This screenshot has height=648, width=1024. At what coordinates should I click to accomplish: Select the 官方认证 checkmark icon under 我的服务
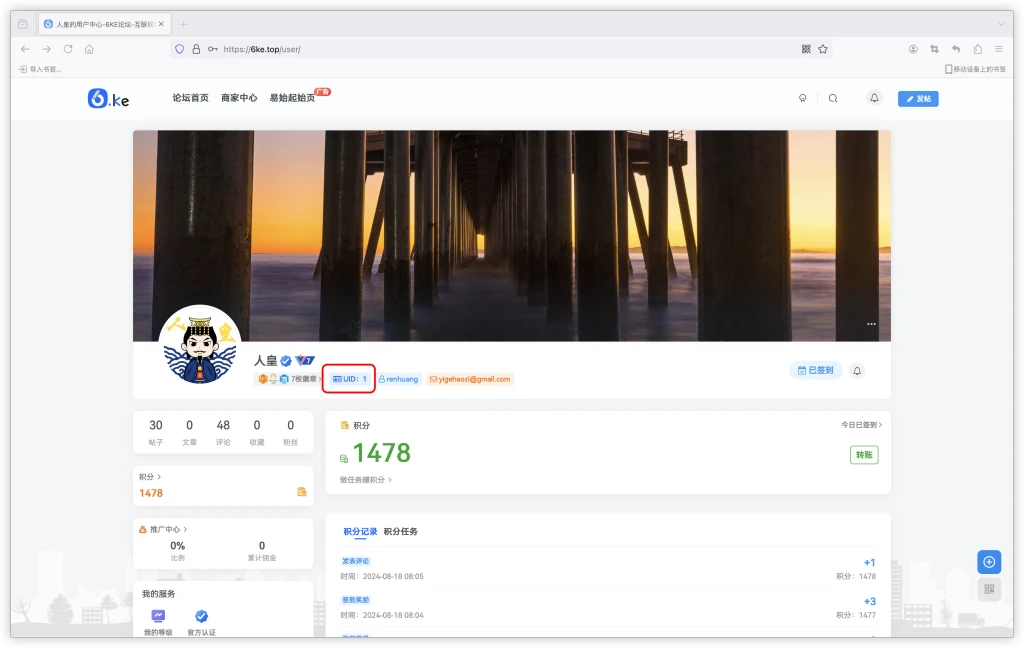tap(200, 618)
